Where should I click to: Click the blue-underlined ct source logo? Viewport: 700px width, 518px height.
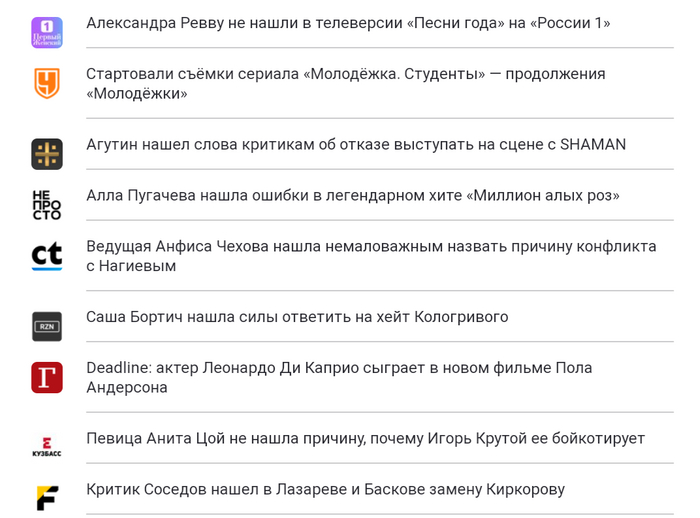(47, 256)
